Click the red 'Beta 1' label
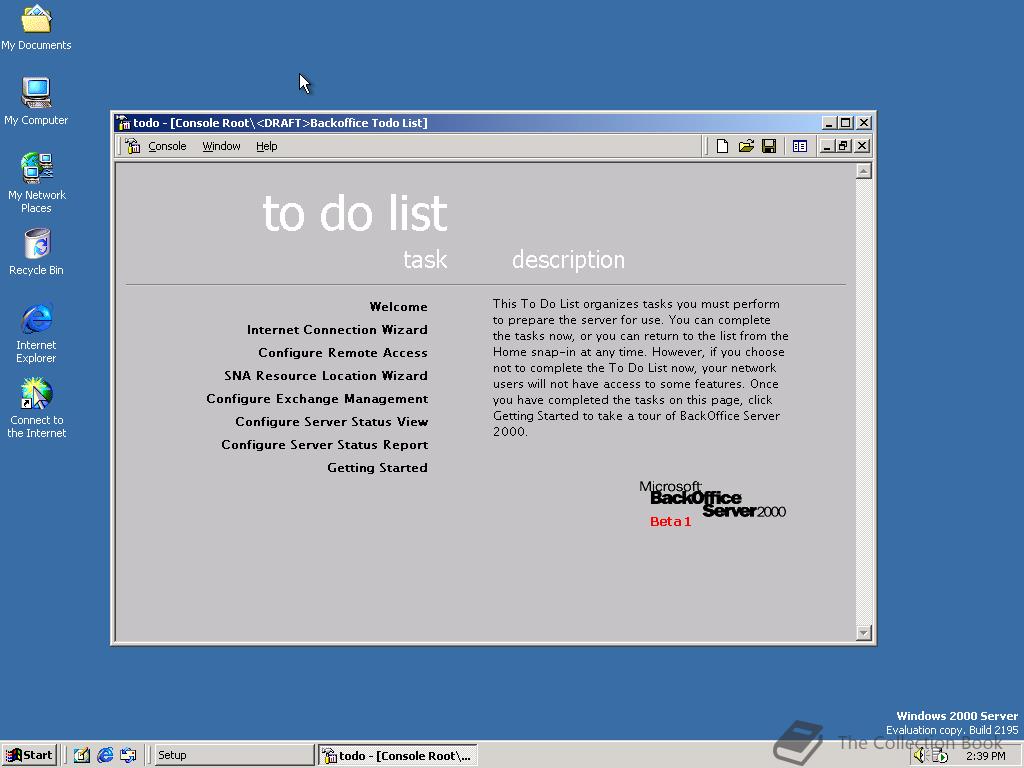 pos(670,521)
